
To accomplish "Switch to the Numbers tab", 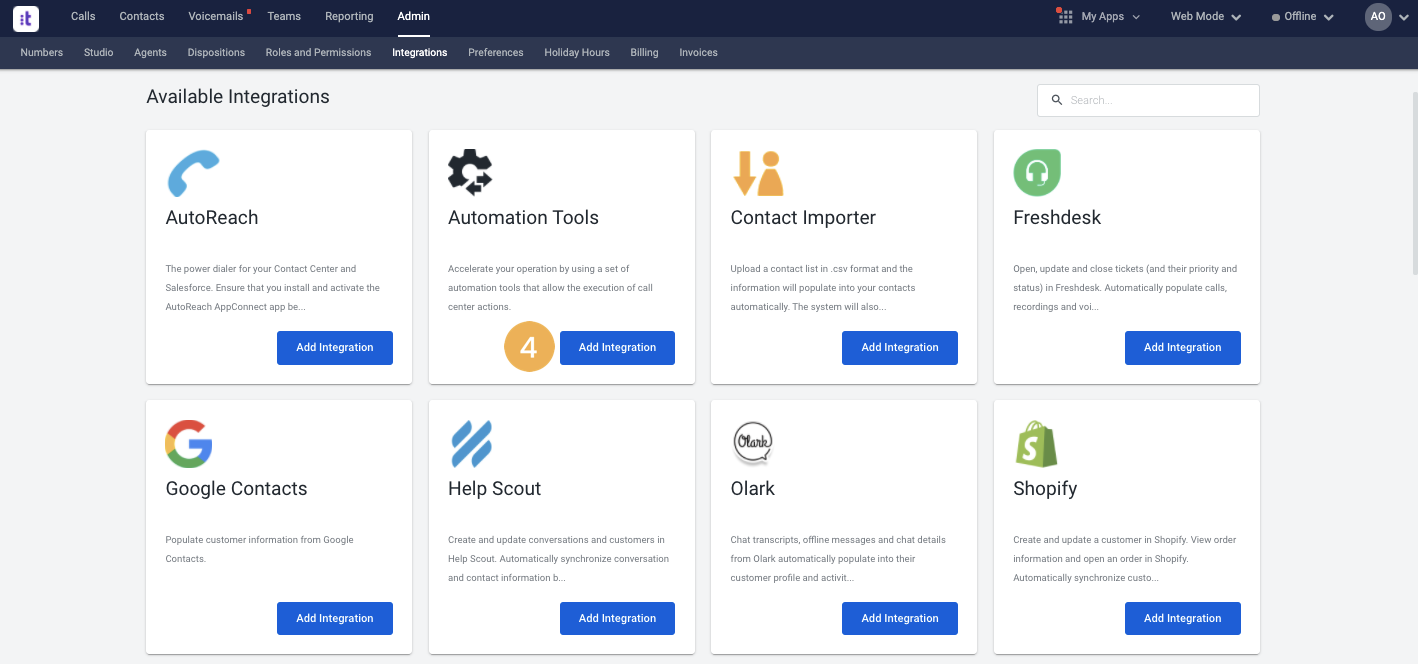I will 42,52.
